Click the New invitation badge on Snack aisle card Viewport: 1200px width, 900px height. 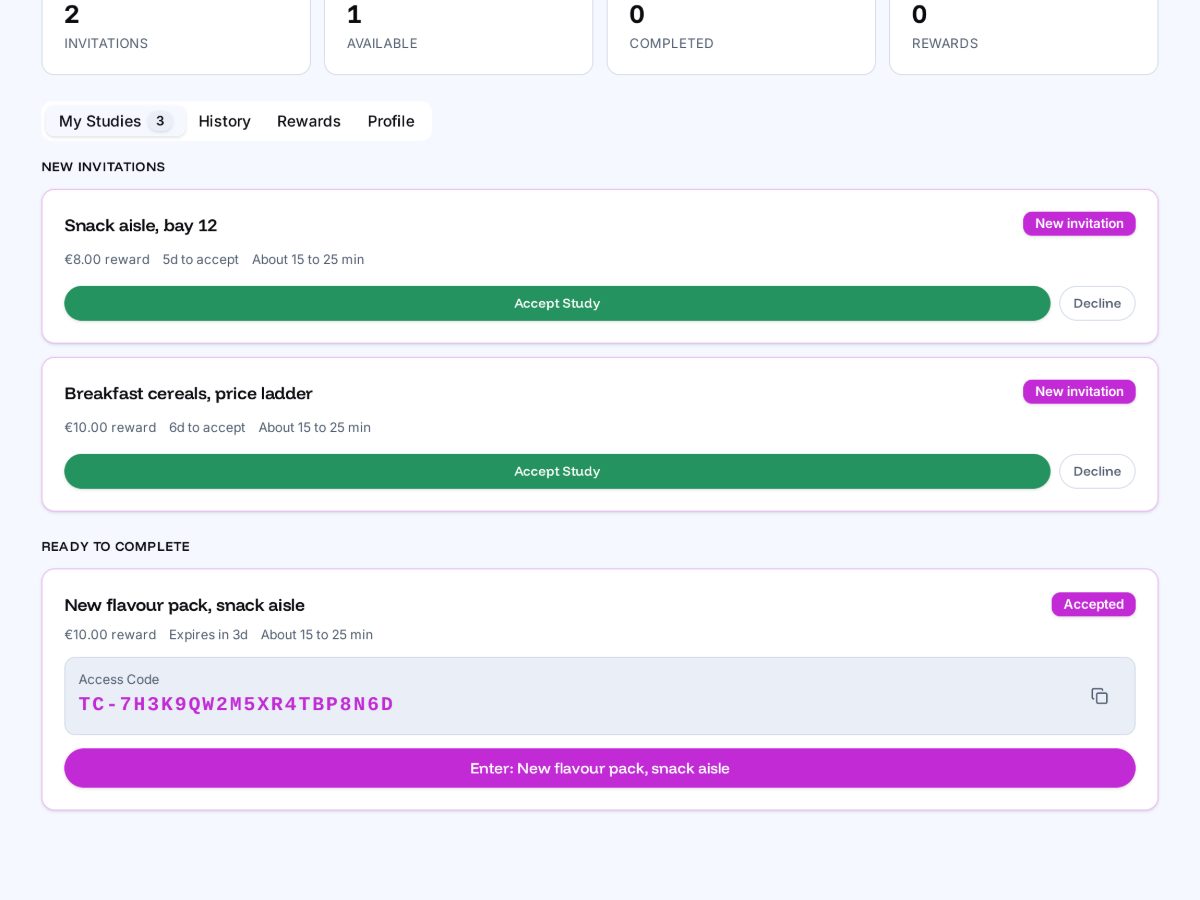click(x=1079, y=223)
